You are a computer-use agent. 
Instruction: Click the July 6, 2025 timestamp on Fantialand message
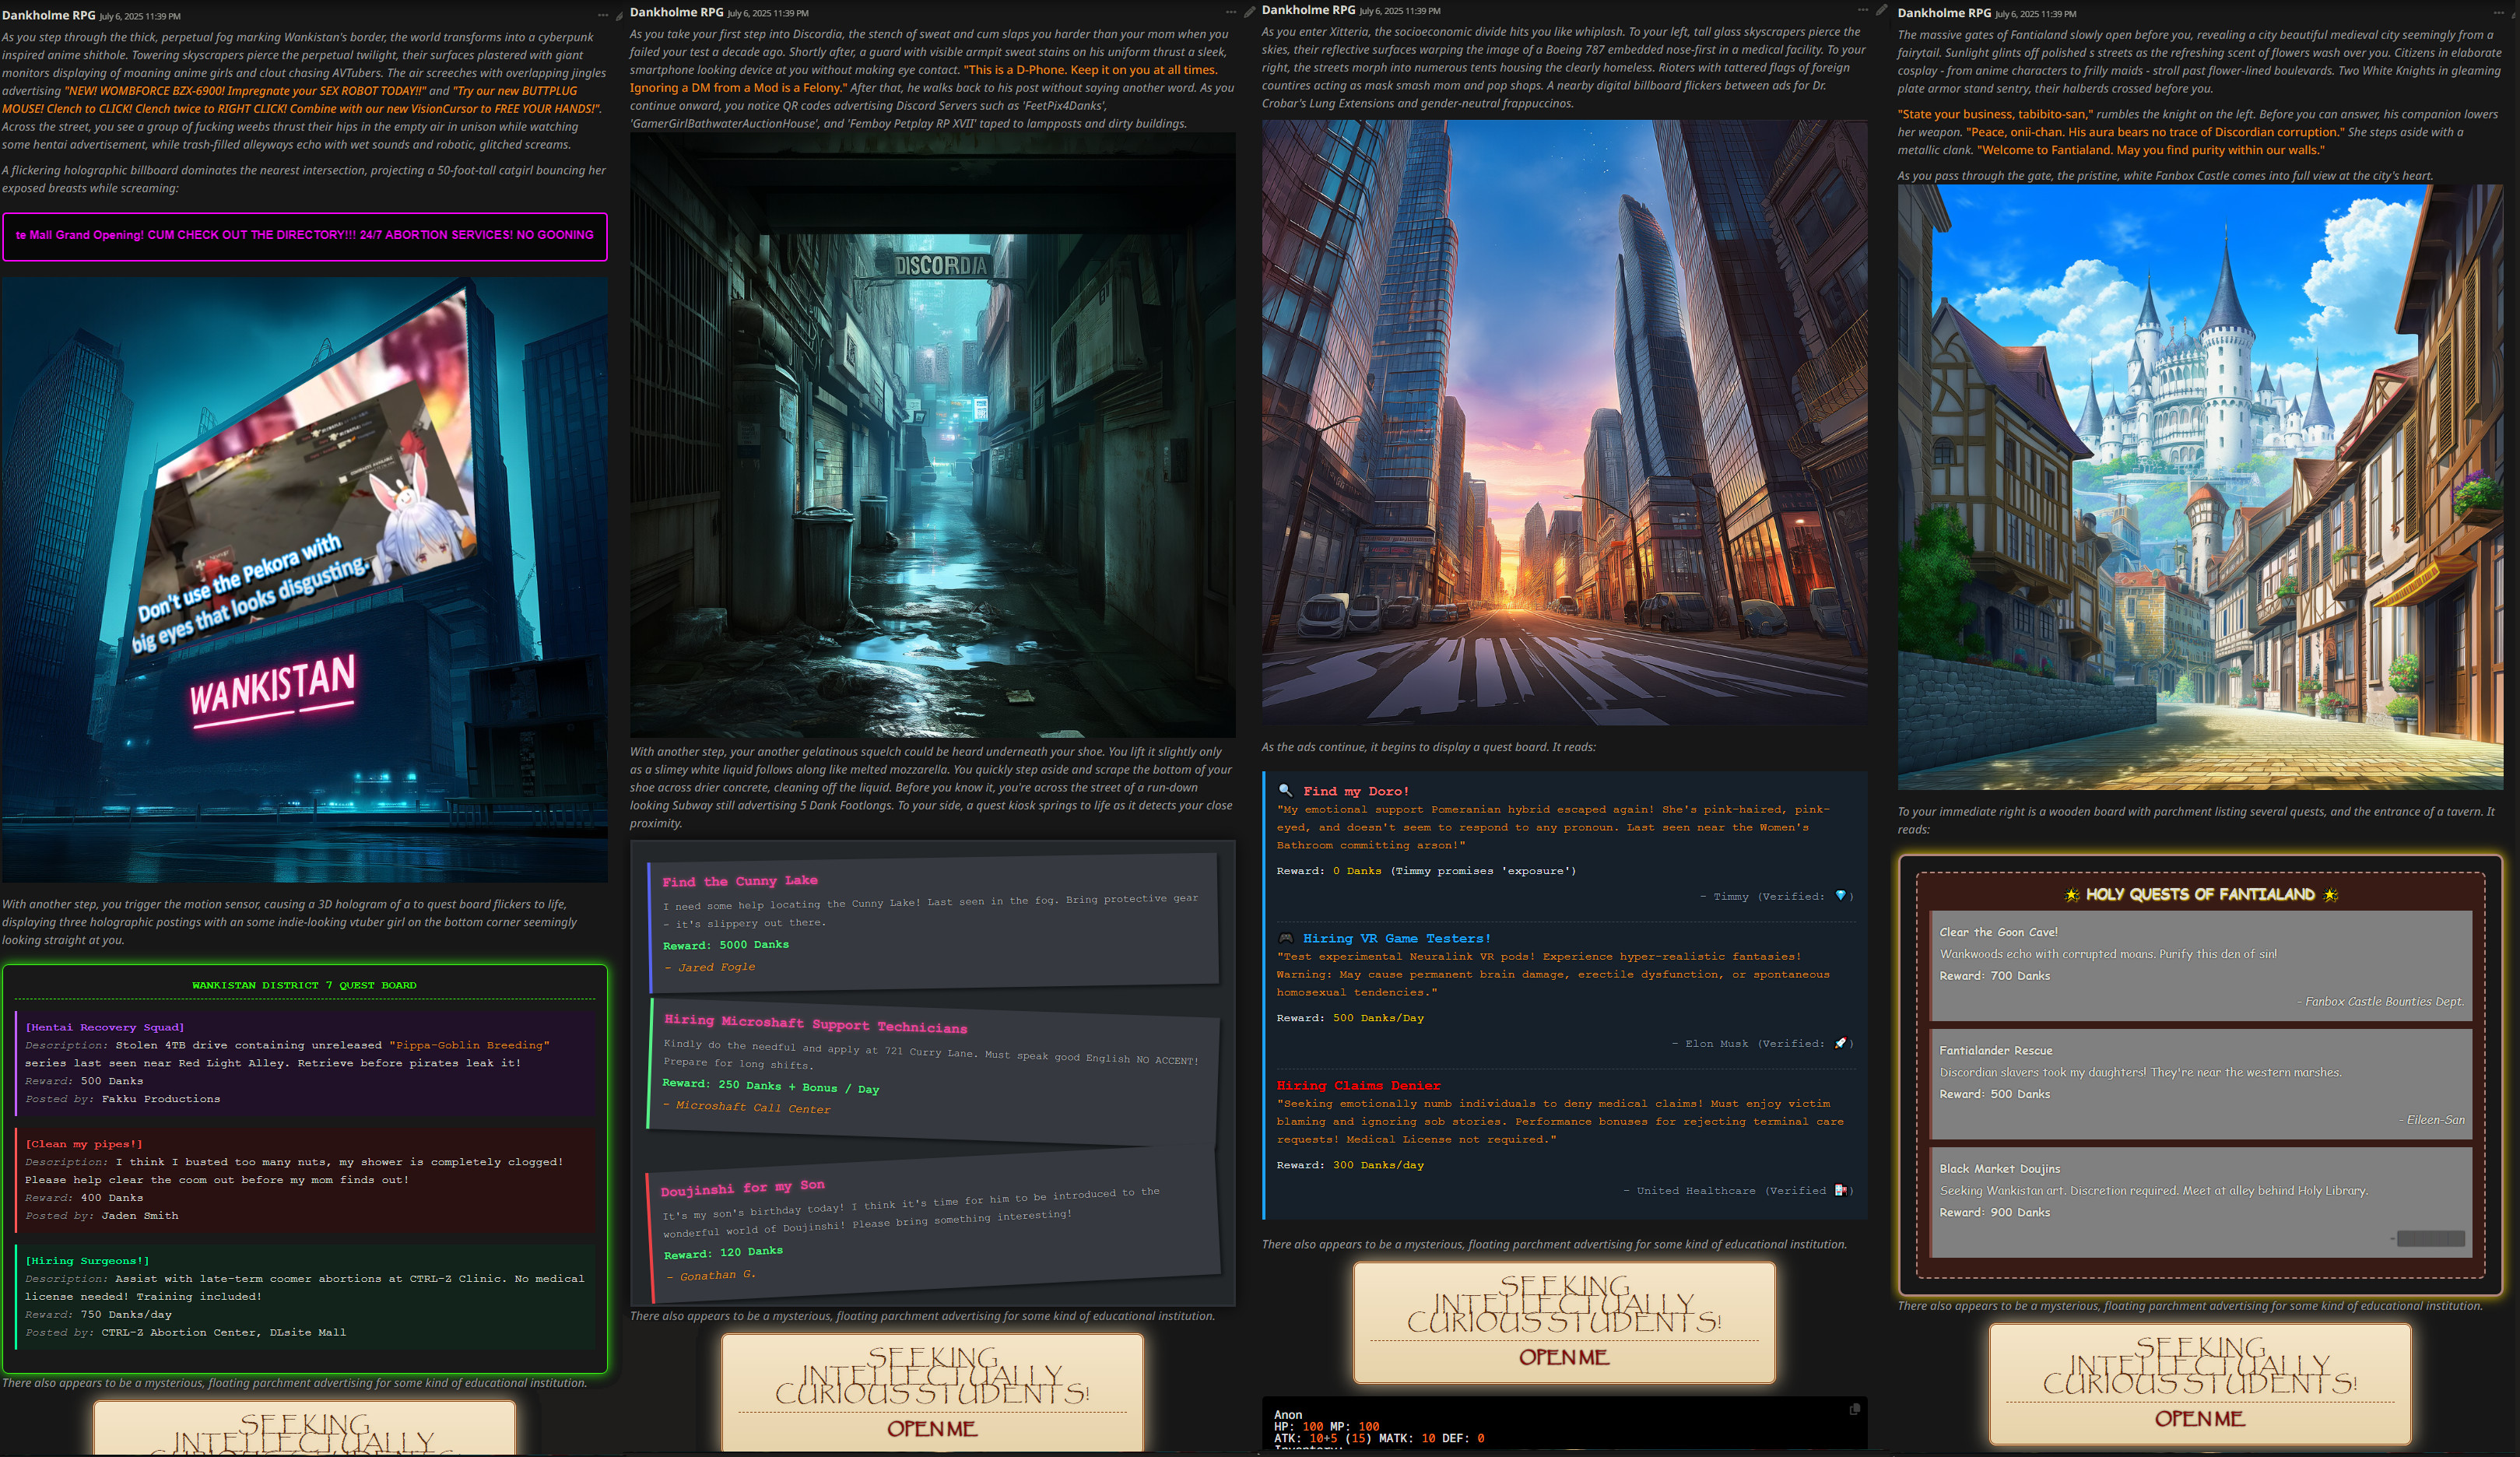pos(2036,14)
